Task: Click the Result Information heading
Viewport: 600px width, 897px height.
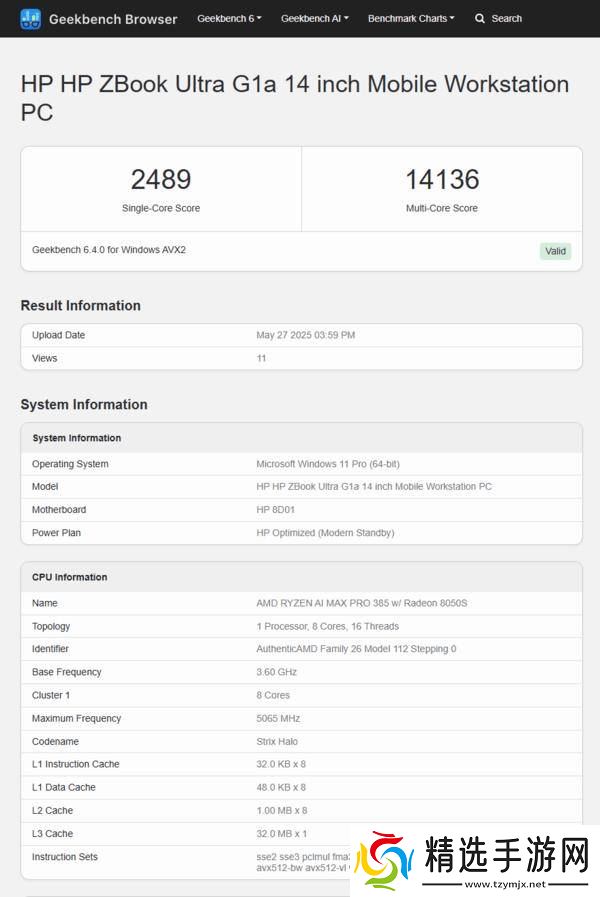Action: [81, 306]
